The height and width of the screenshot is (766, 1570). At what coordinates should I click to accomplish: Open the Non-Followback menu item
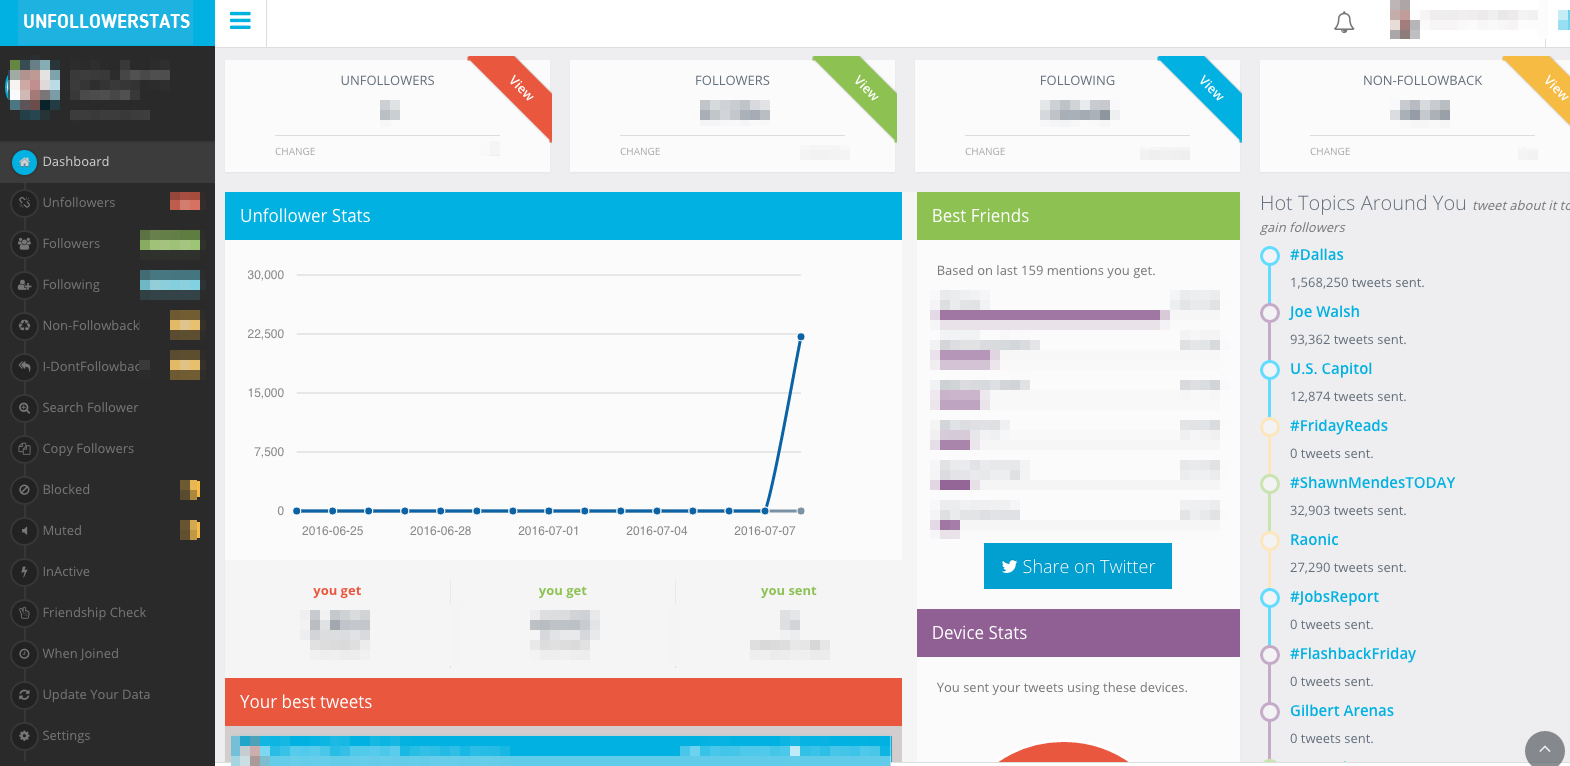107,326
